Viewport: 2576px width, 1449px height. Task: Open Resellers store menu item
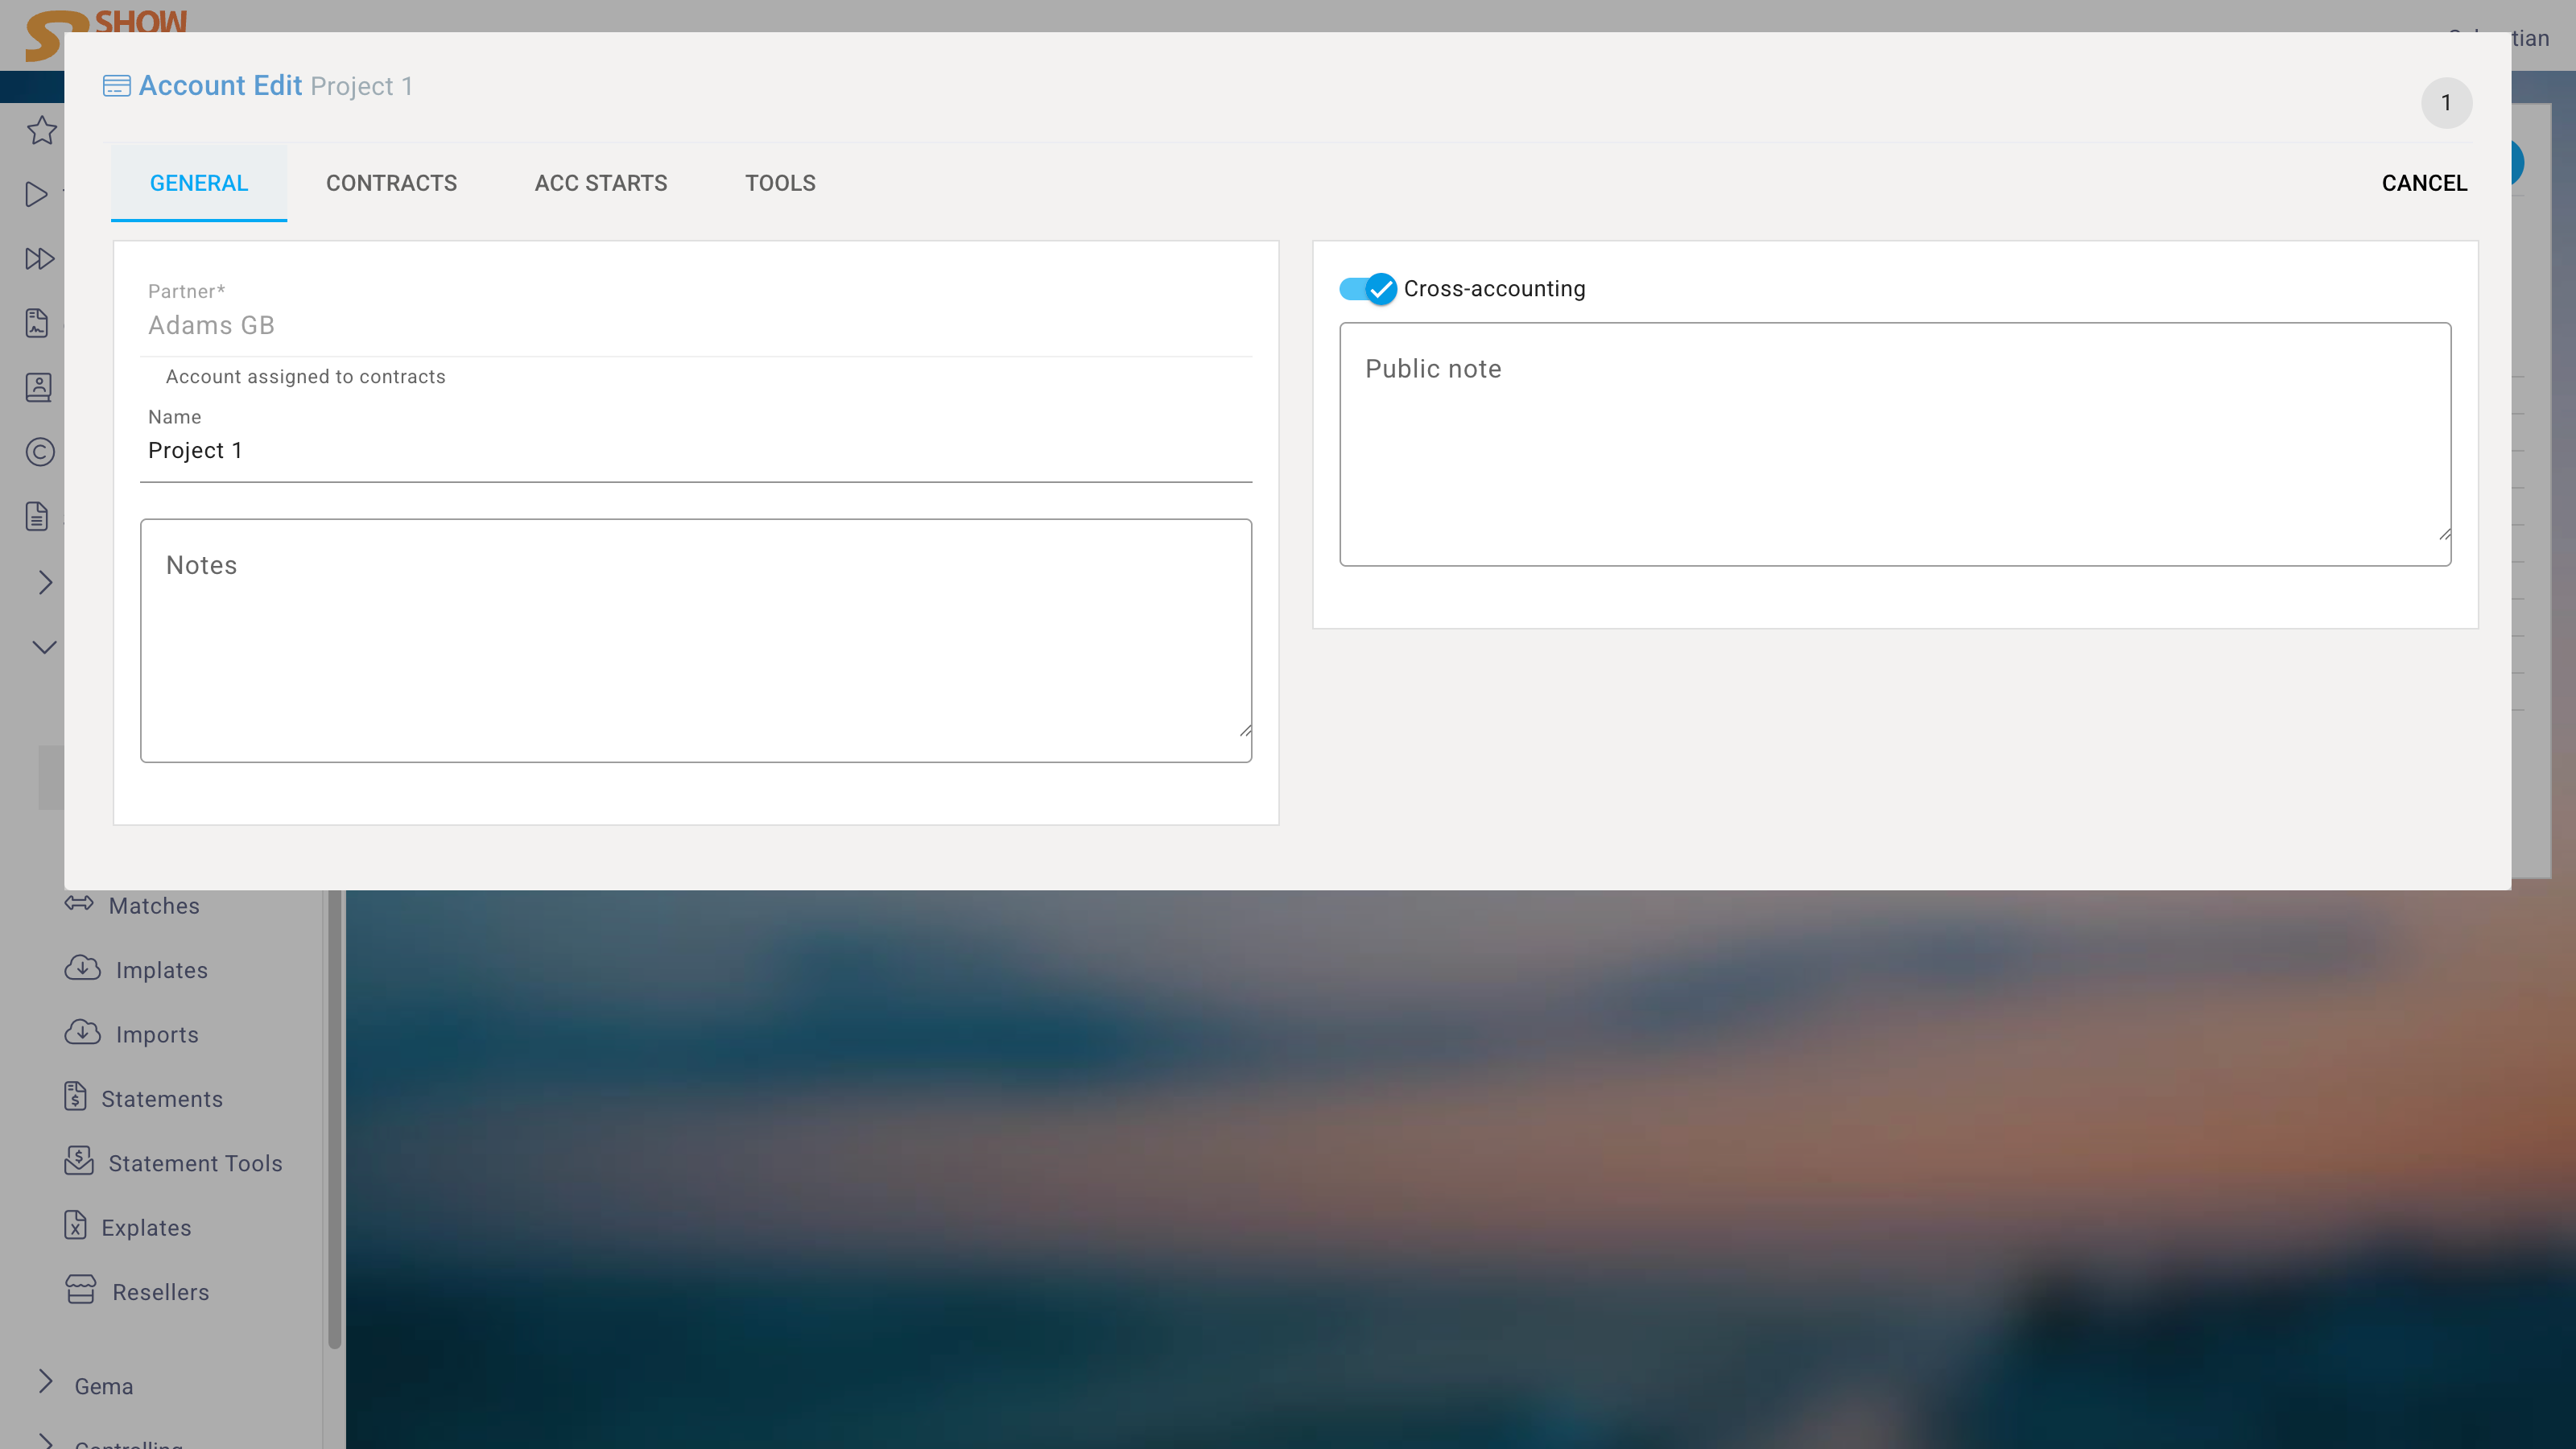(160, 1292)
